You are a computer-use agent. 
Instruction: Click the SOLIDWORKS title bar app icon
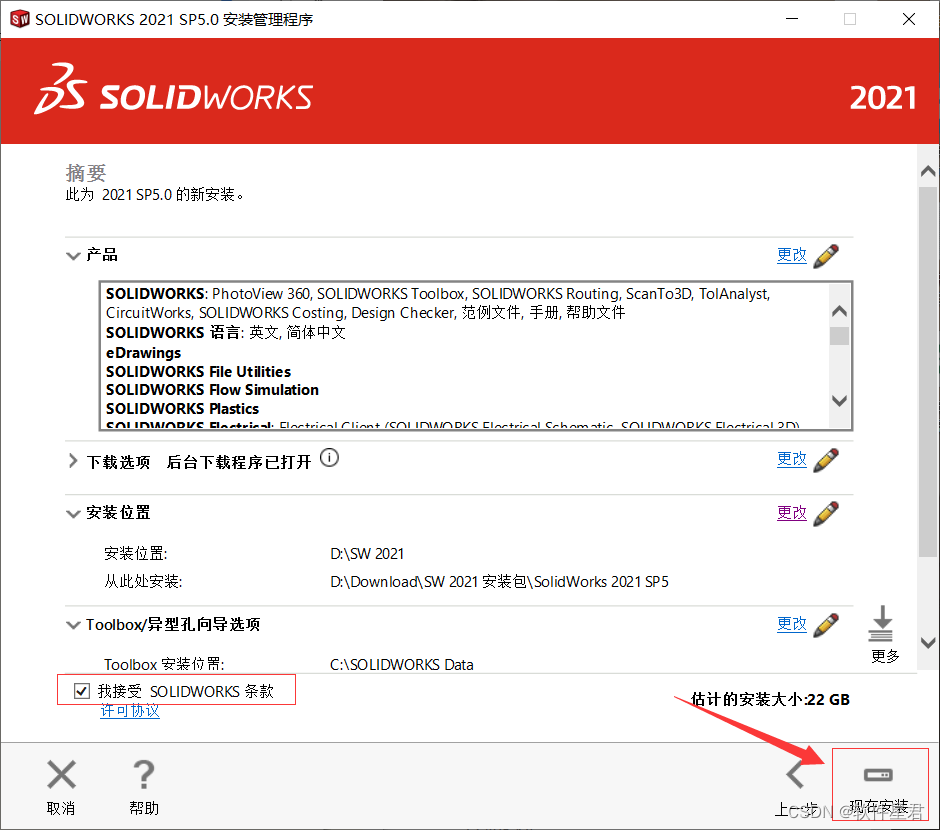pos(20,19)
